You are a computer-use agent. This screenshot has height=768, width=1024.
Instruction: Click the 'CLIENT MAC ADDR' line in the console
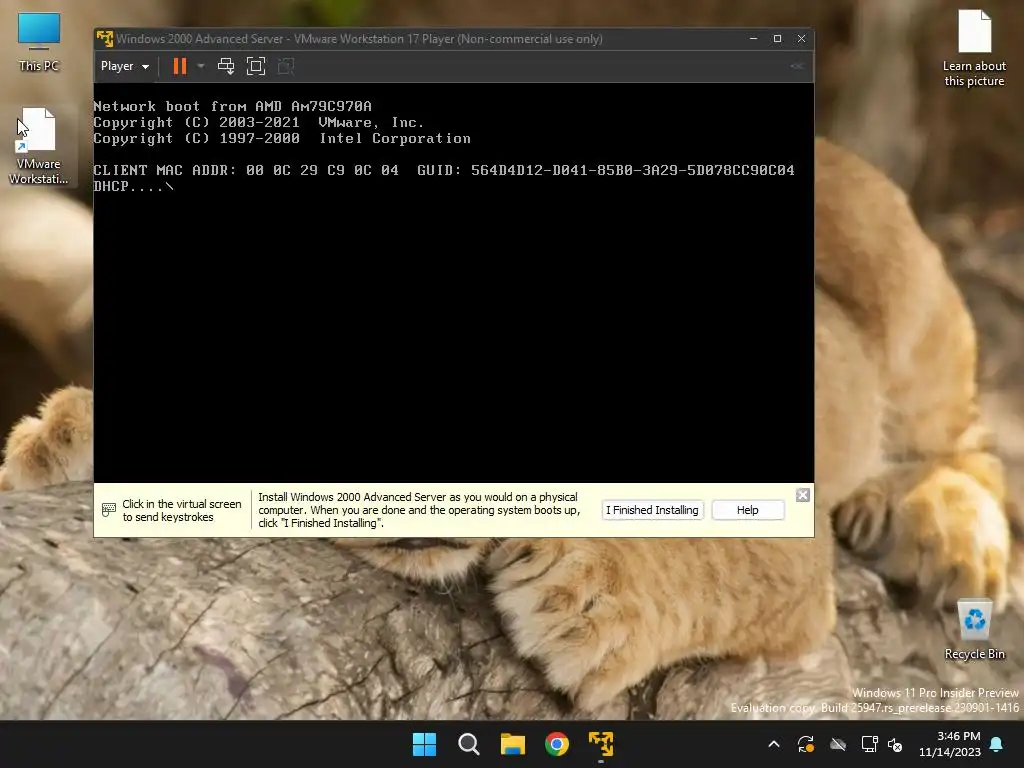(x=444, y=170)
